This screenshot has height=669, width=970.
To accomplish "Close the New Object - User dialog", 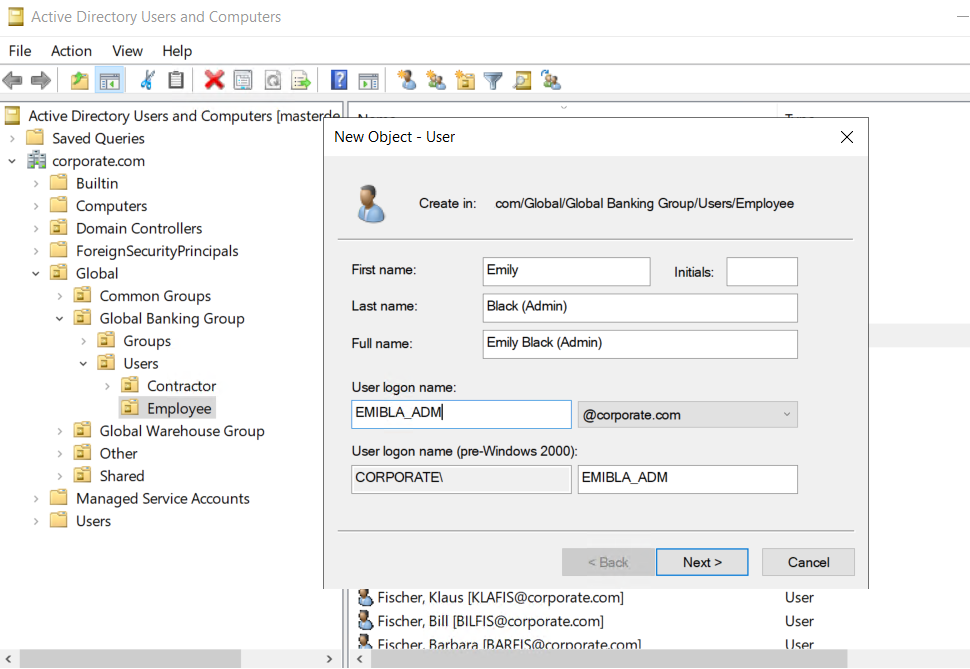I will pyautogui.click(x=847, y=137).
